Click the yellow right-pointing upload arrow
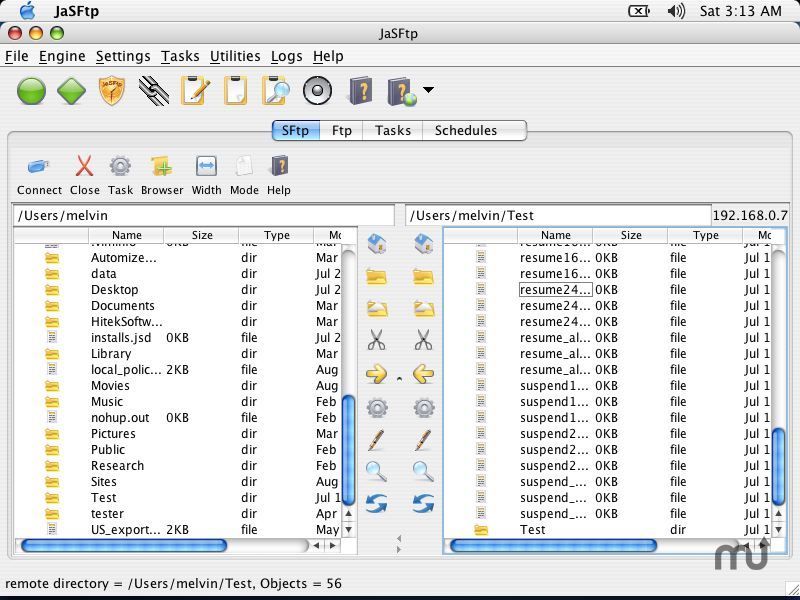The width and height of the screenshot is (800, 600). 376,375
